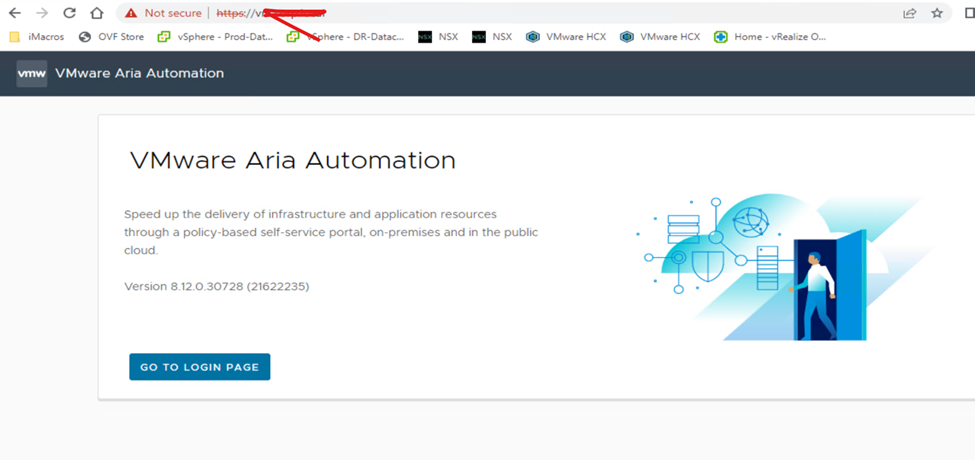Click the VMware Aria Automation header title
This screenshot has height=460, width=975.
139,73
